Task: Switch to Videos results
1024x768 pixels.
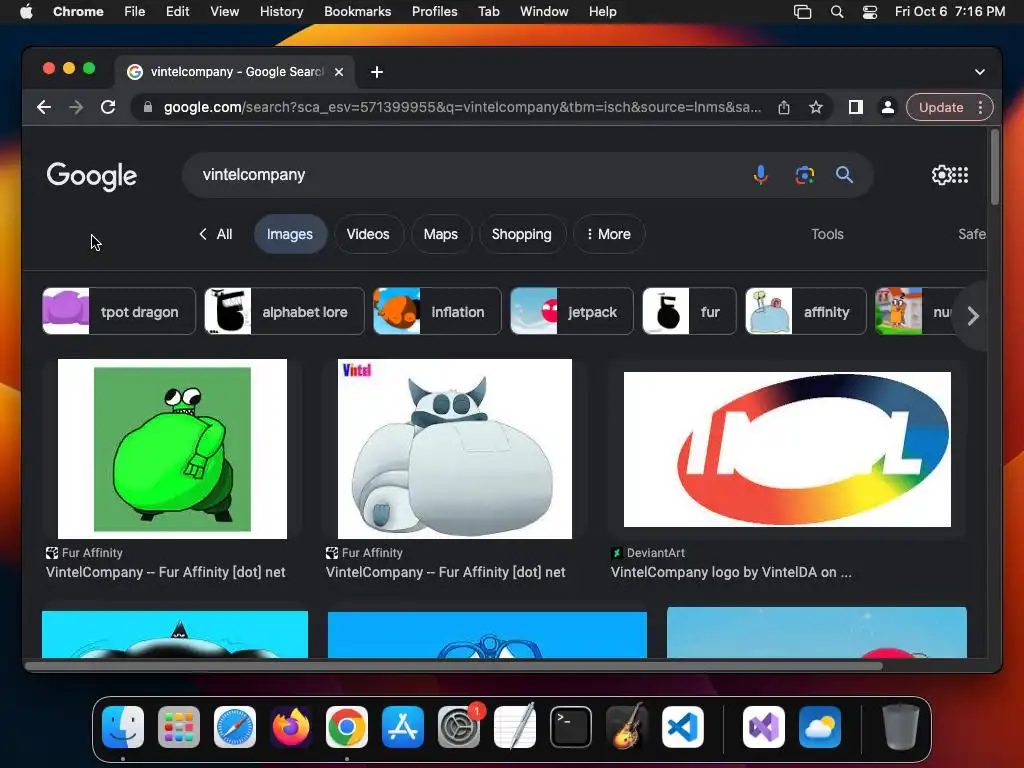Action: point(368,234)
